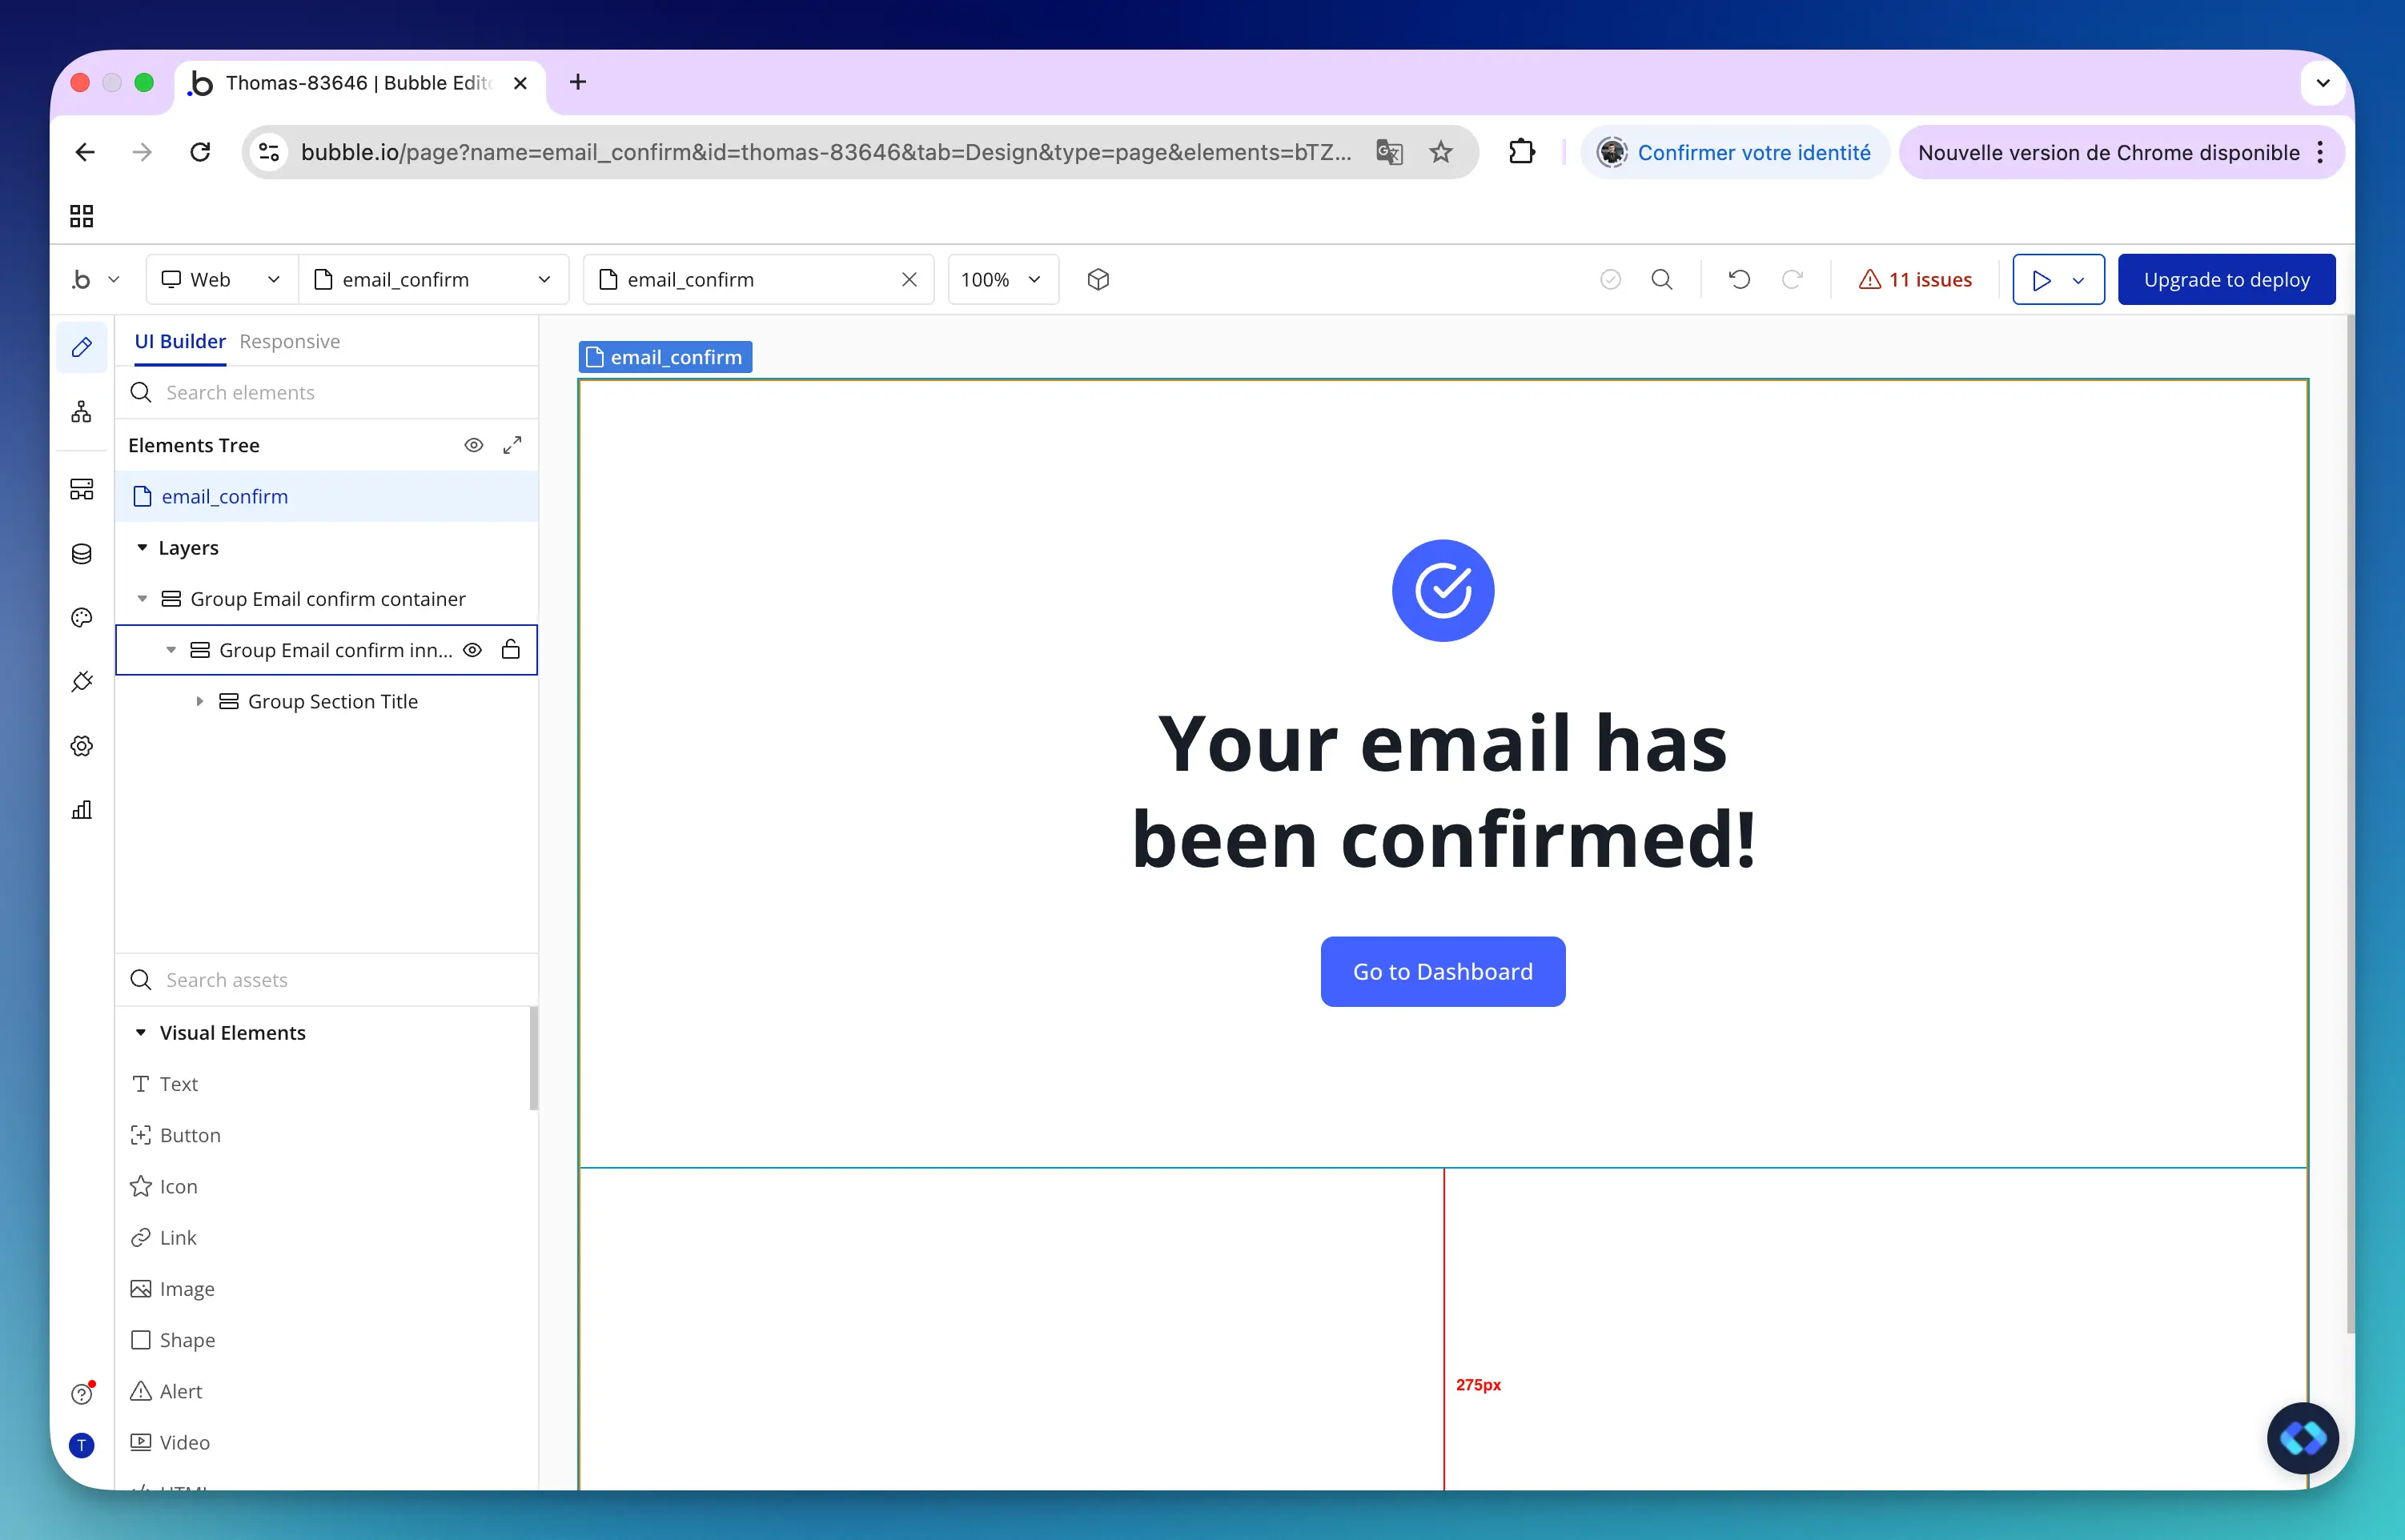The height and width of the screenshot is (1540, 2405).
Task: Click the browser address bar URL
Action: [825, 152]
